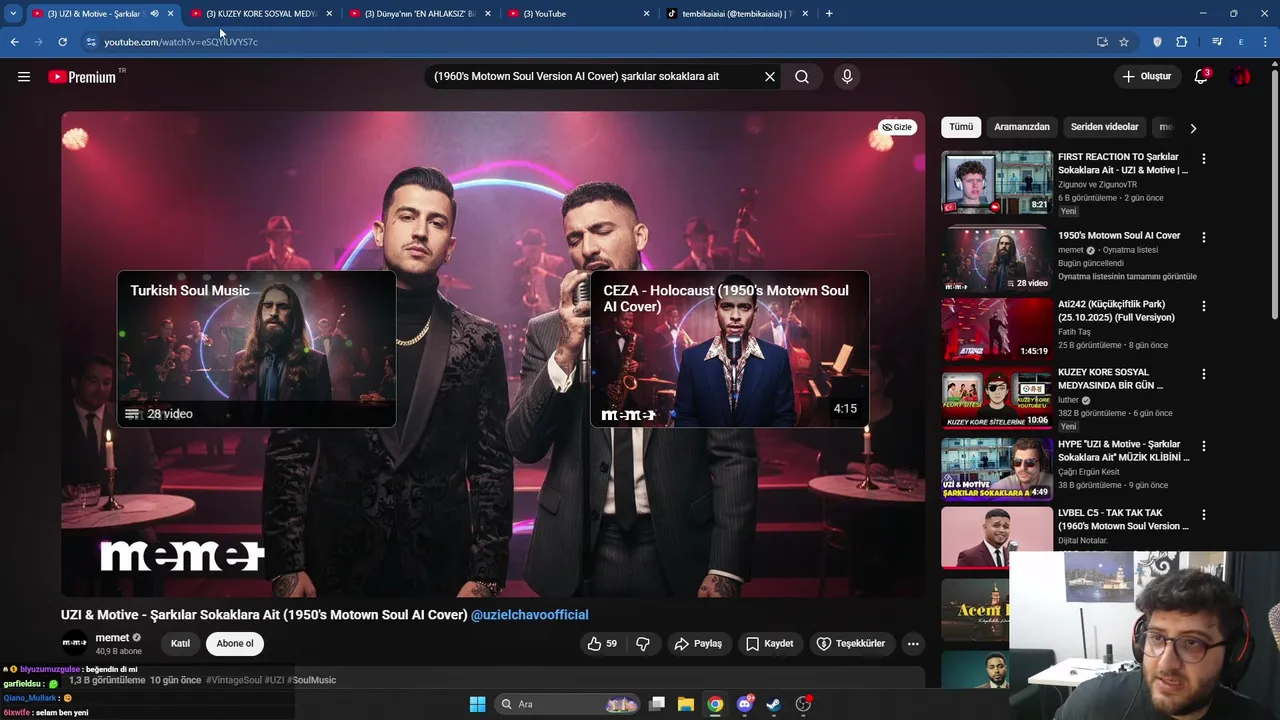Dislike the video with thumbs down
1280x720 pixels.
point(643,643)
